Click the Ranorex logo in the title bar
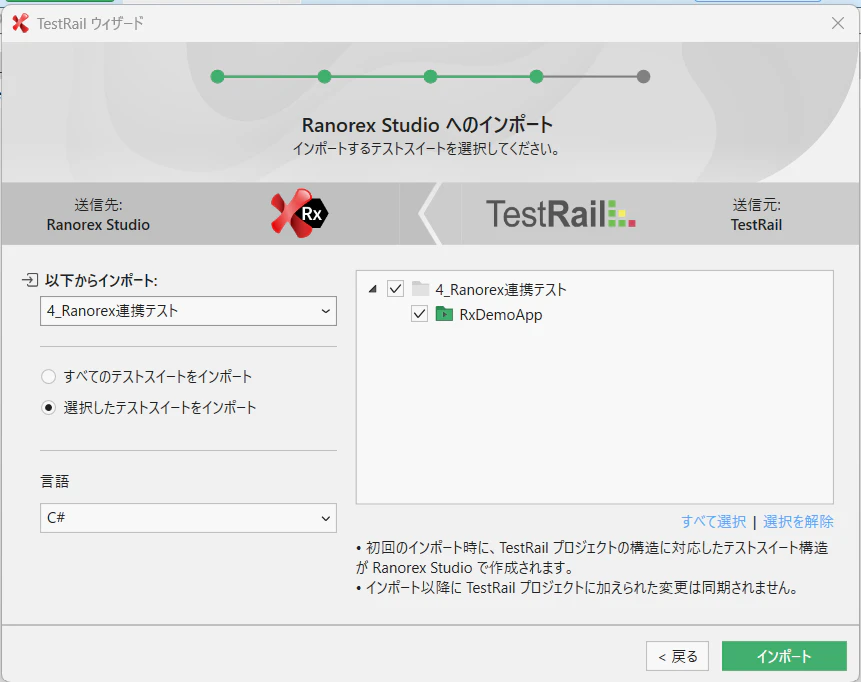 (x=20, y=23)
